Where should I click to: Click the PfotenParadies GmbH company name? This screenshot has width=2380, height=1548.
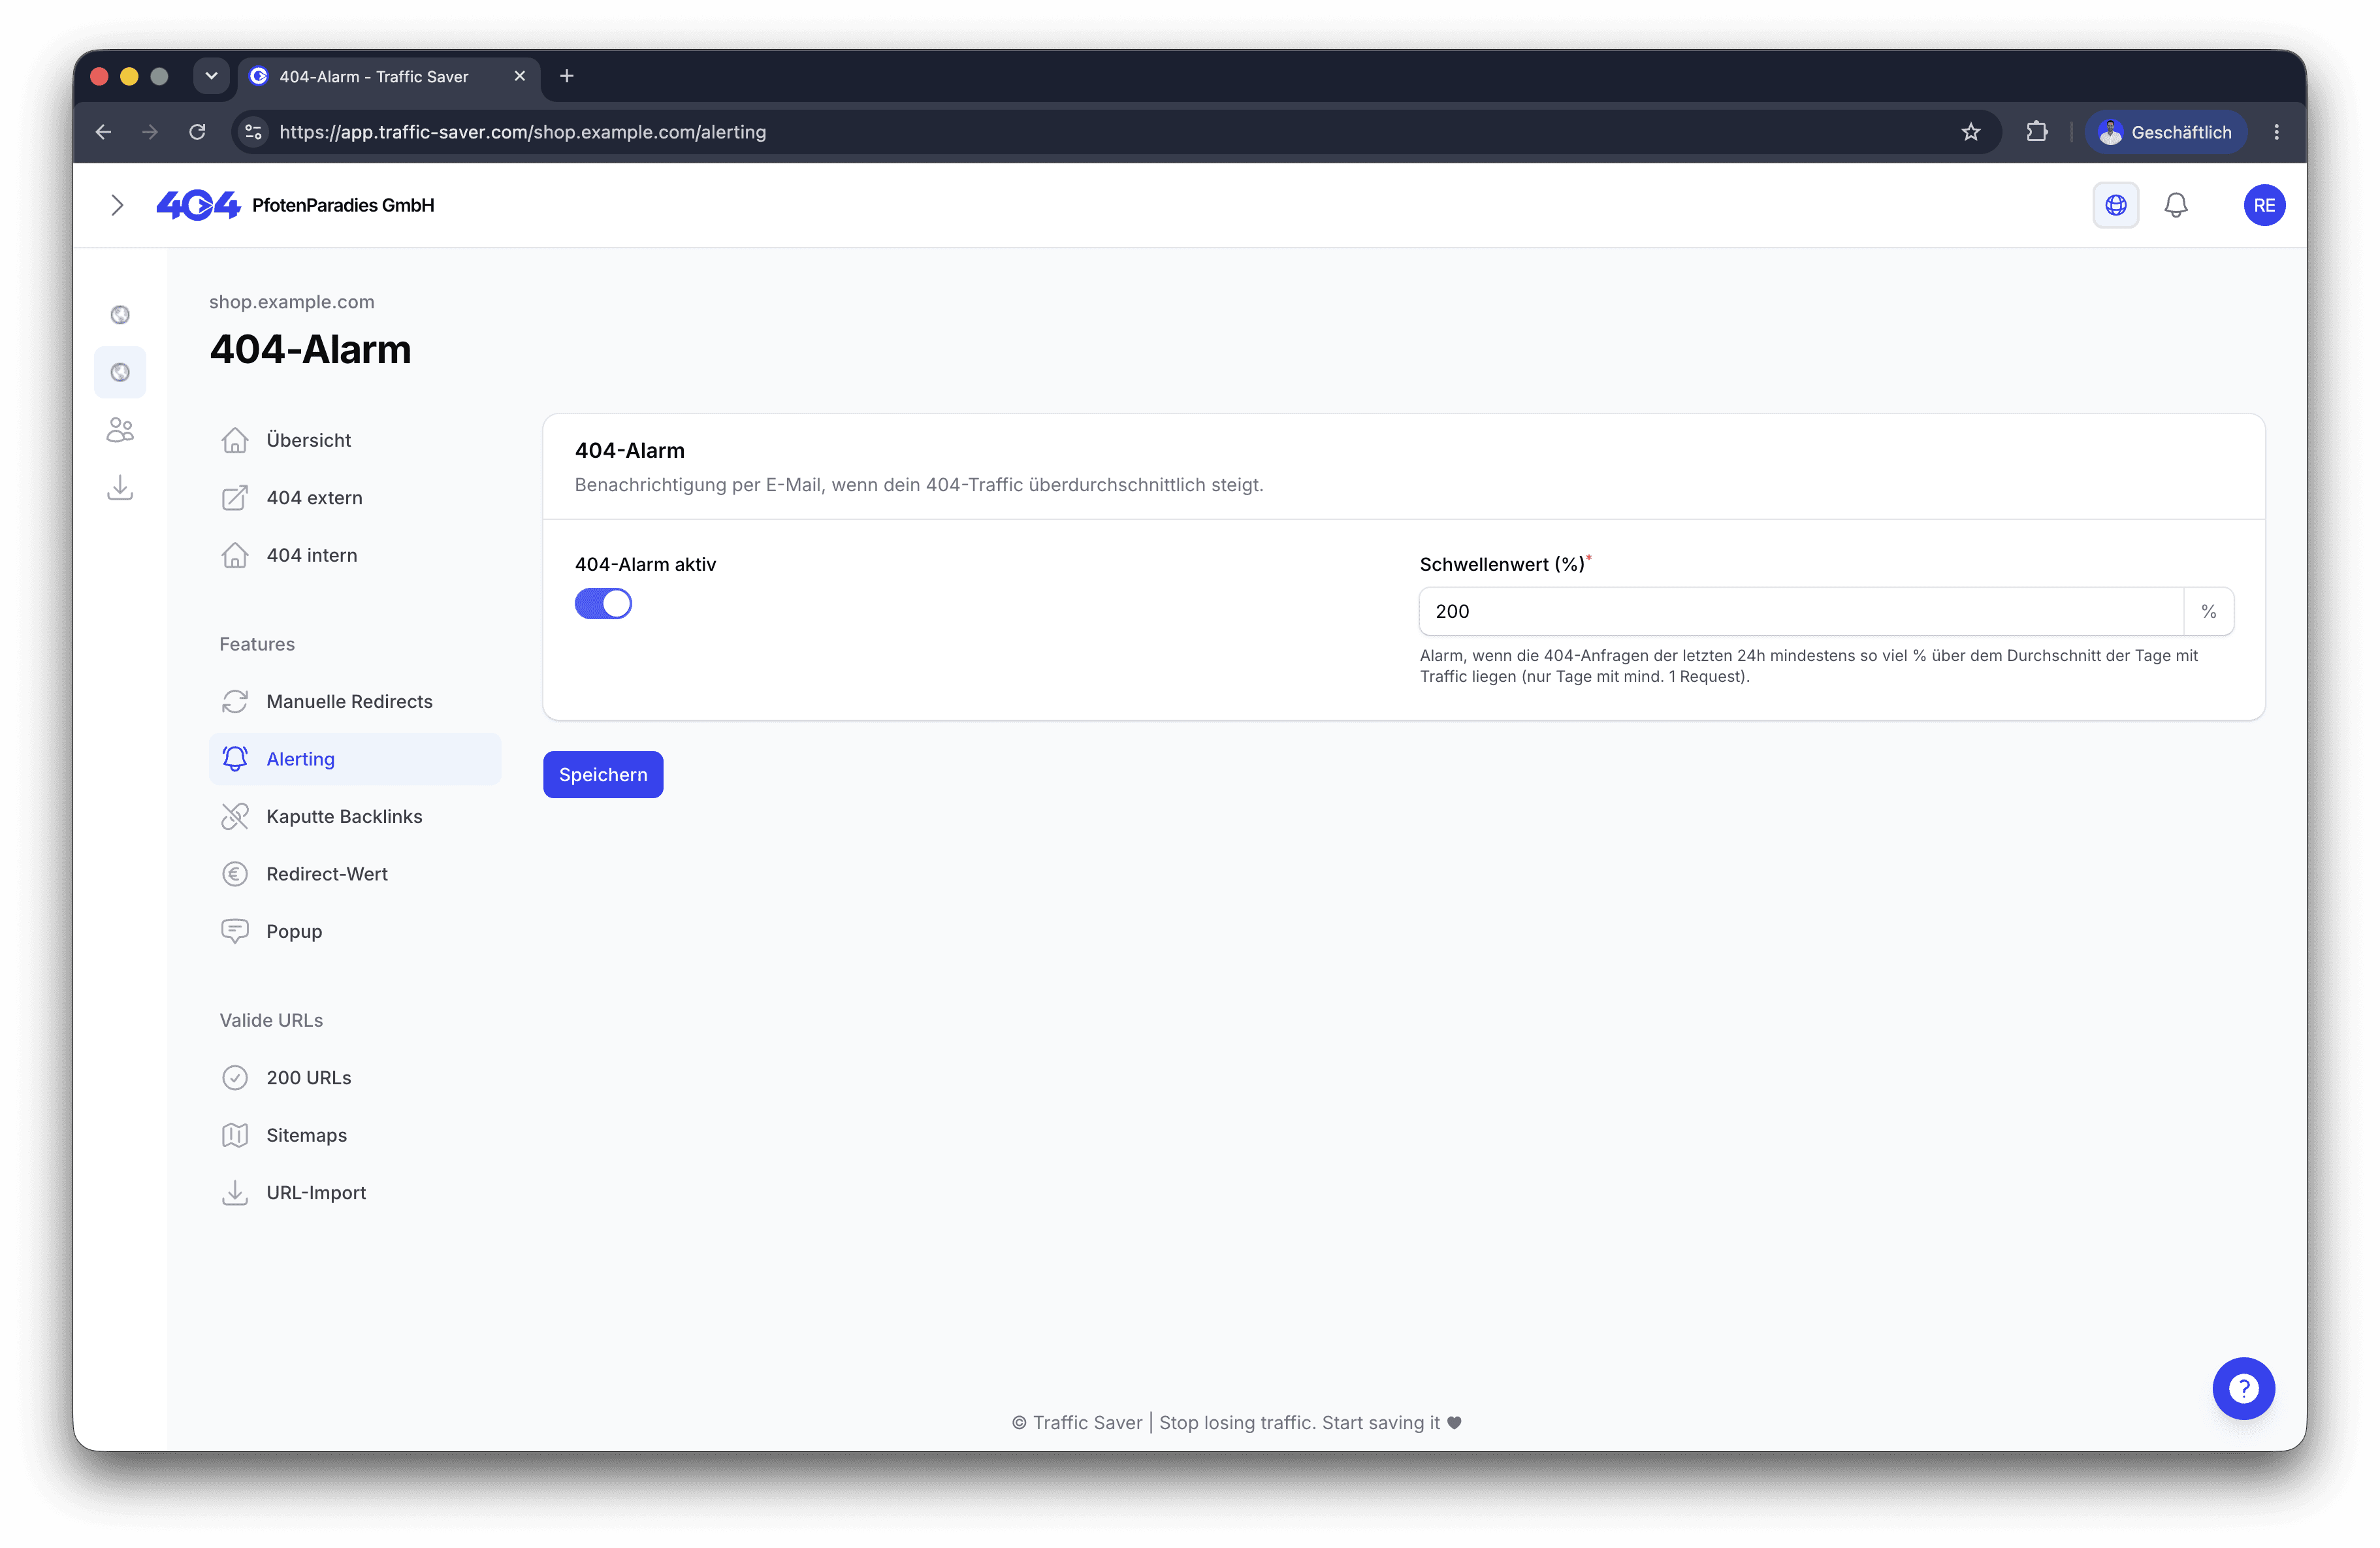pyautogui.click(x=343, y=205)
